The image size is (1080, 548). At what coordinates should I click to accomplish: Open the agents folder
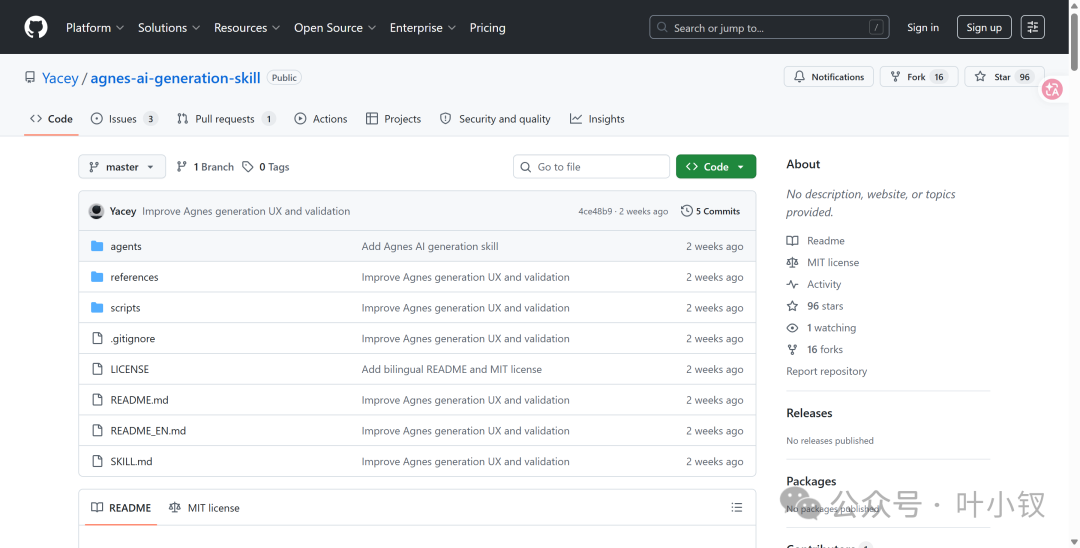pyautogui.click(x=126, y=246)
